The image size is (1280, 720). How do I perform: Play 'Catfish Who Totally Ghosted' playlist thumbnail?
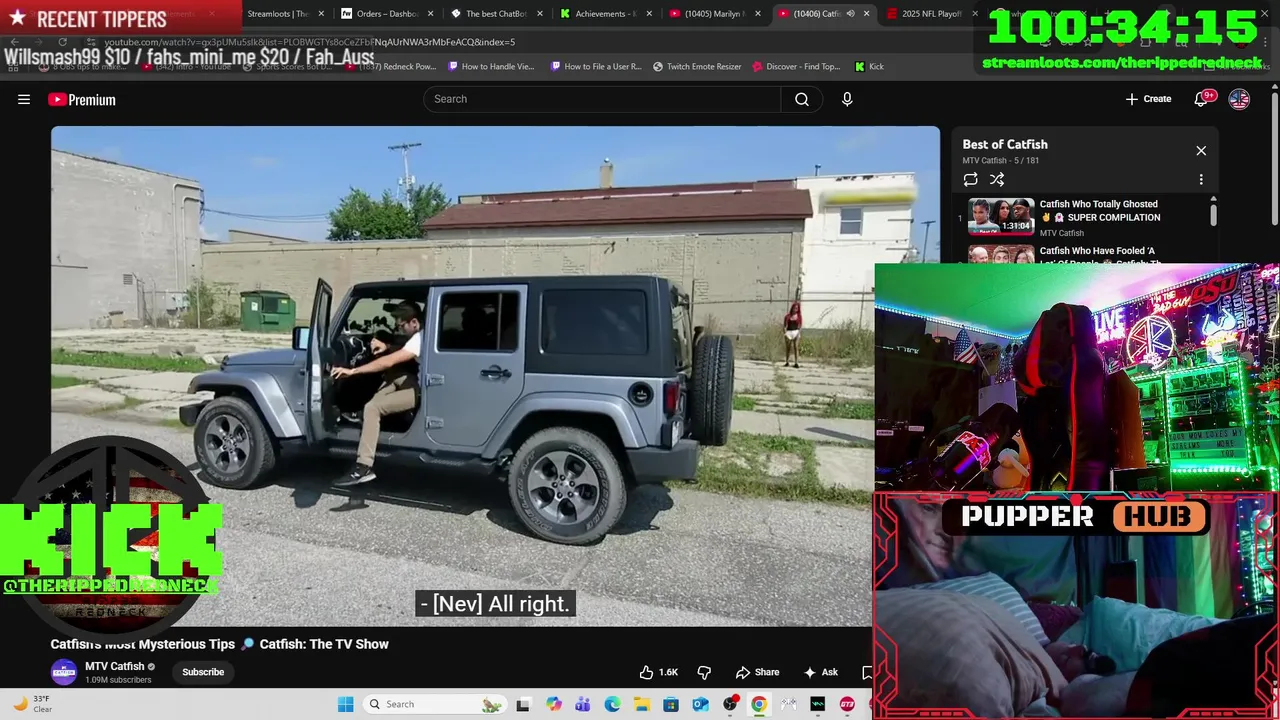(x=1001, y=216)
